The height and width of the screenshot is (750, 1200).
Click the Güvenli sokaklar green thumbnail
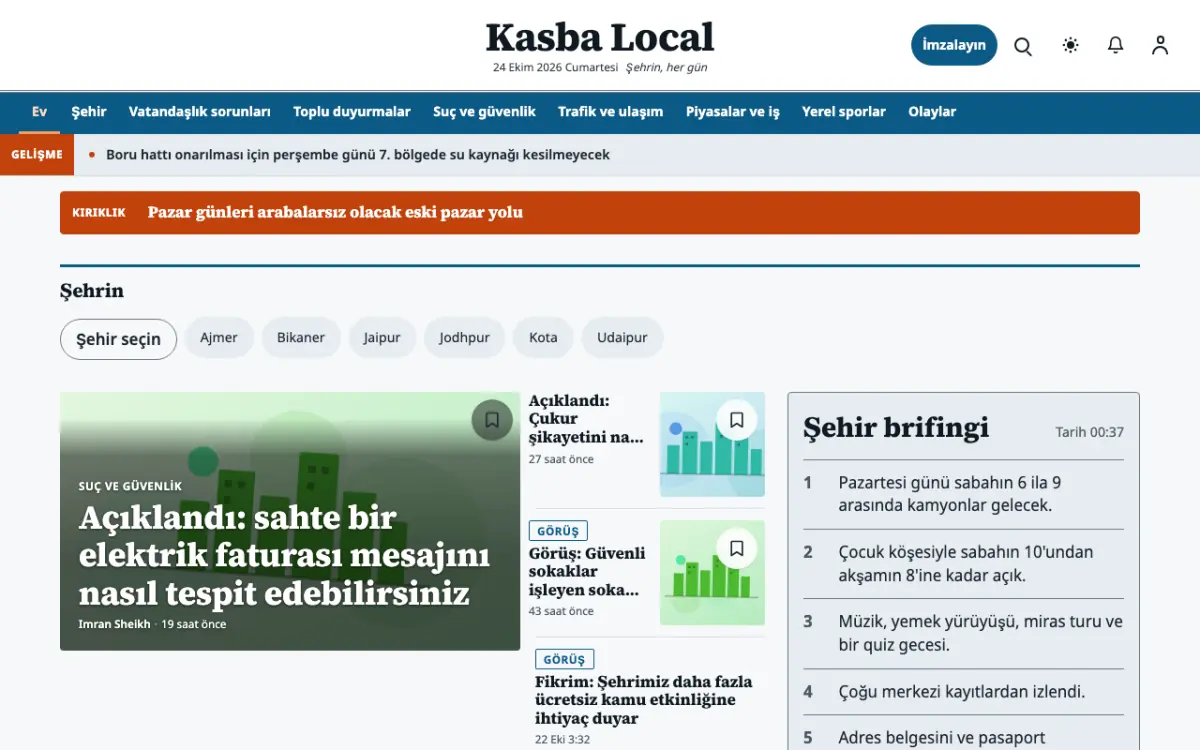pos(712,573)
